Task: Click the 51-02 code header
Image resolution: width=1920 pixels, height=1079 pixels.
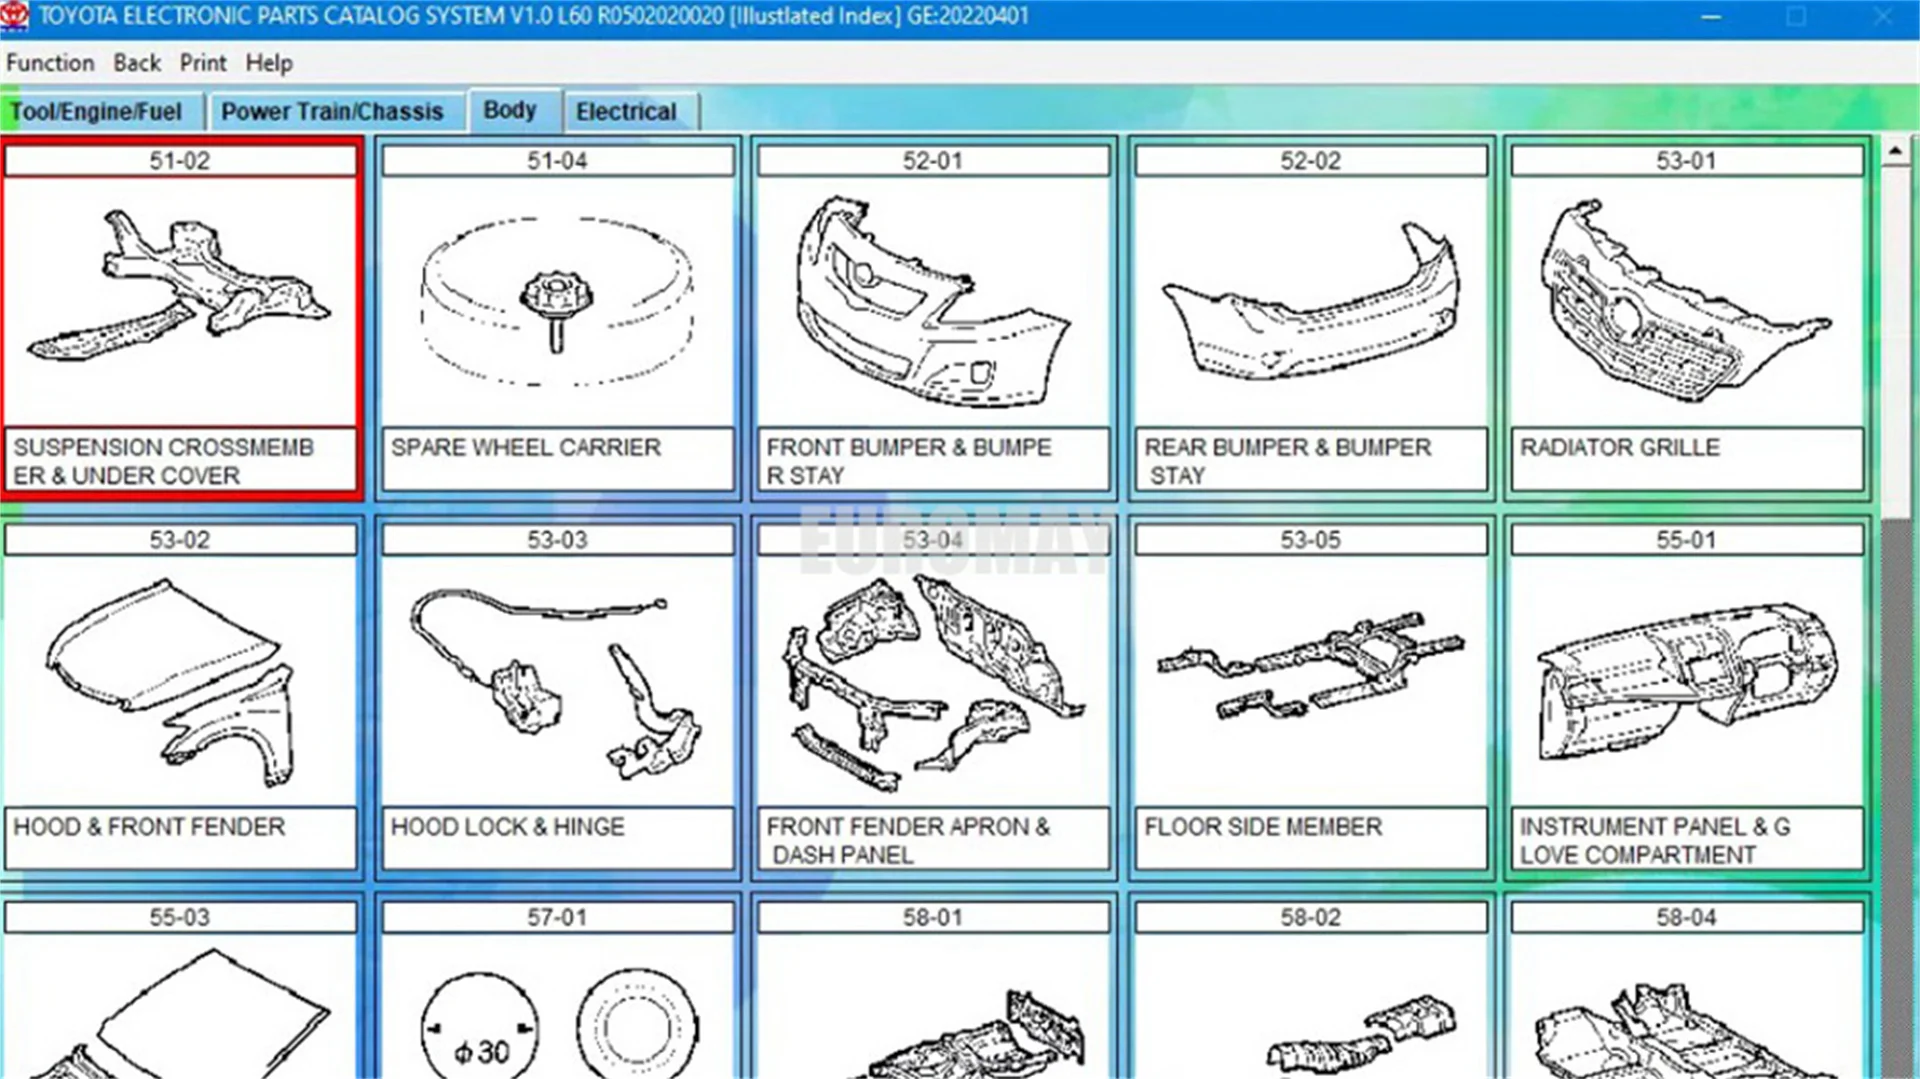Action: pyautogui.click(x=180, y=161)
